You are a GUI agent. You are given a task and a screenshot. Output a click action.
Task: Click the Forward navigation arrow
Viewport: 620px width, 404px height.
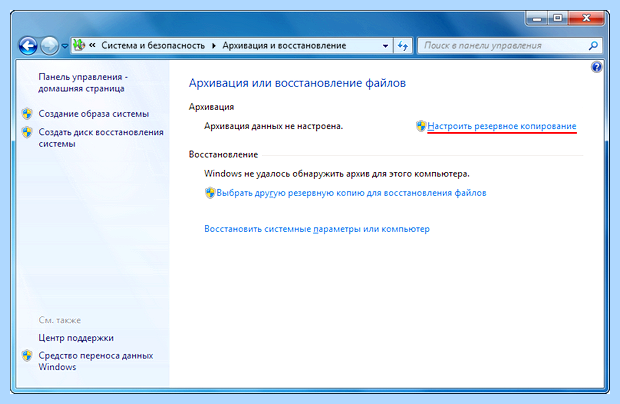(x=49, y=46)
